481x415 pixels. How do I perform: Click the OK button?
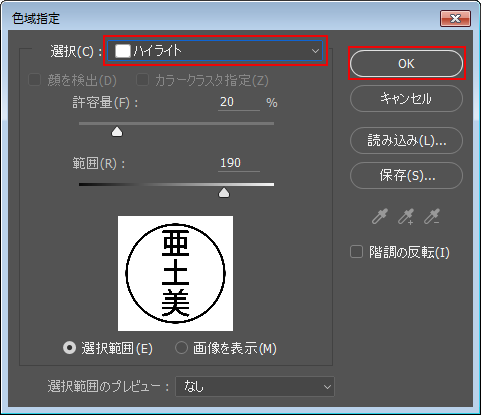point(406,64)
